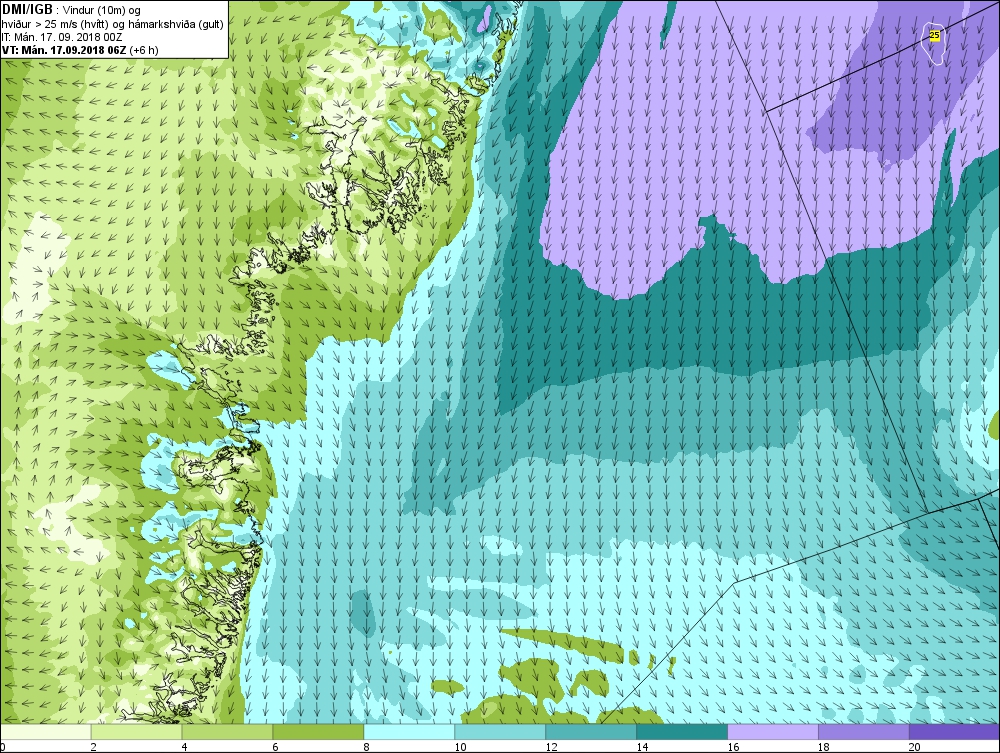The width and height of the screenshot is (1000, 753).
Task: Click the legend scale number 12
Action: [x=551, y=747]
